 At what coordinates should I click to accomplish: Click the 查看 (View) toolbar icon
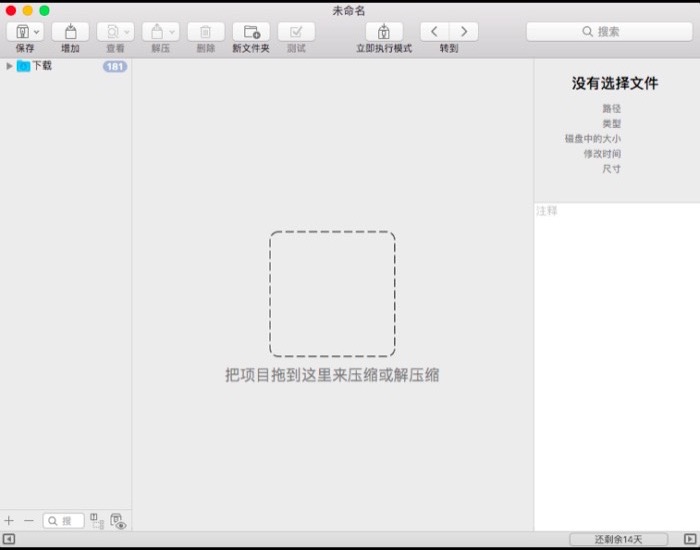(114, 32)
